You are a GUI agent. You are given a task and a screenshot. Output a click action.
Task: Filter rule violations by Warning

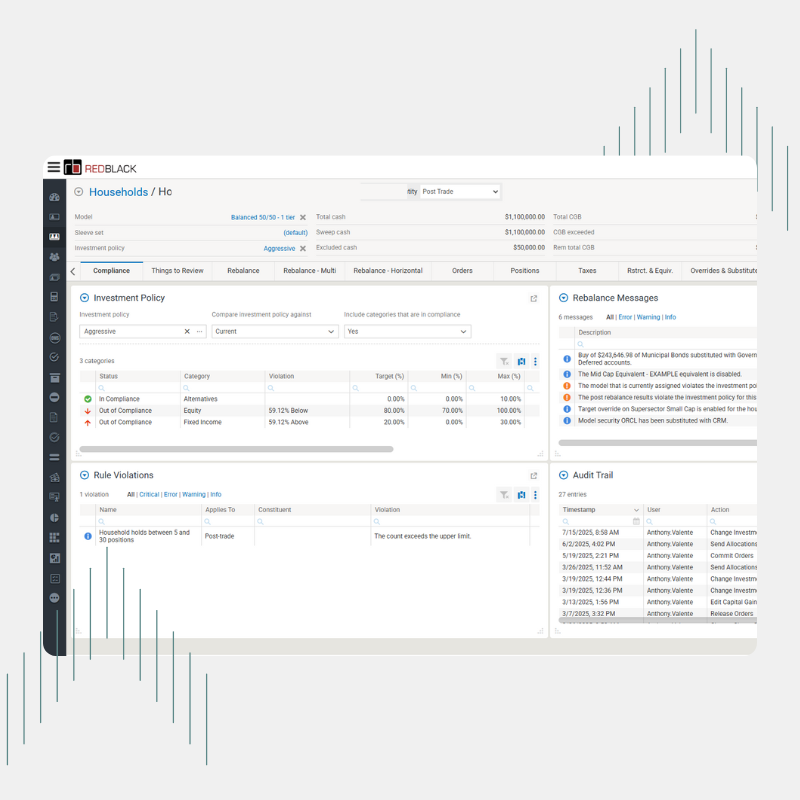tap(193, 494)
